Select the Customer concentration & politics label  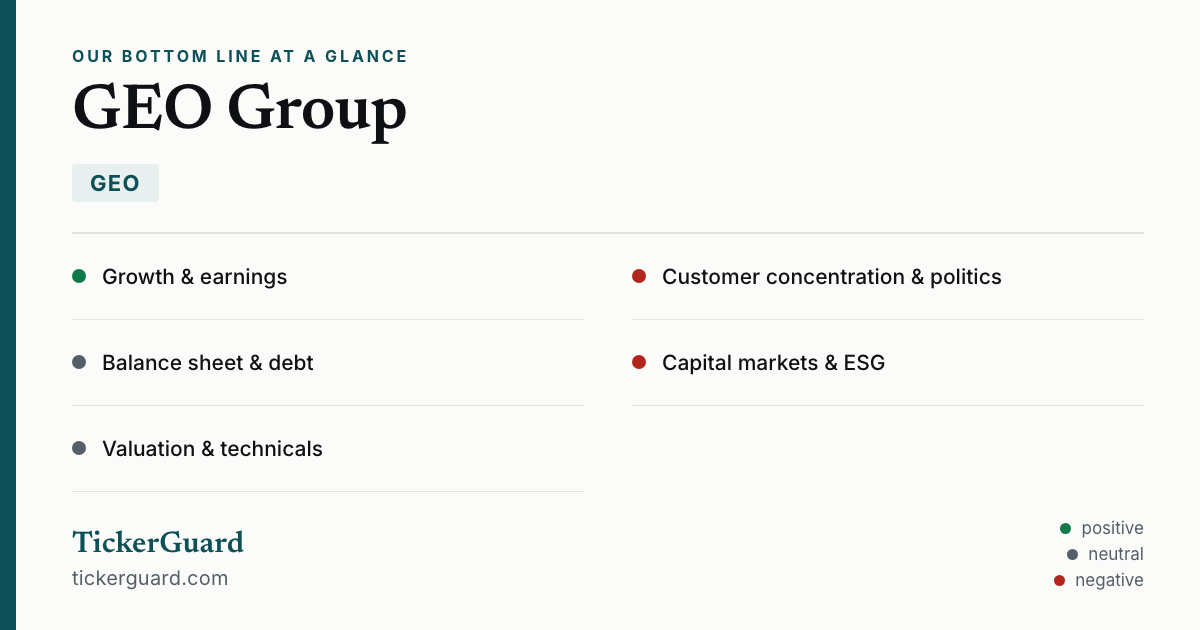[x=832, y=277]
